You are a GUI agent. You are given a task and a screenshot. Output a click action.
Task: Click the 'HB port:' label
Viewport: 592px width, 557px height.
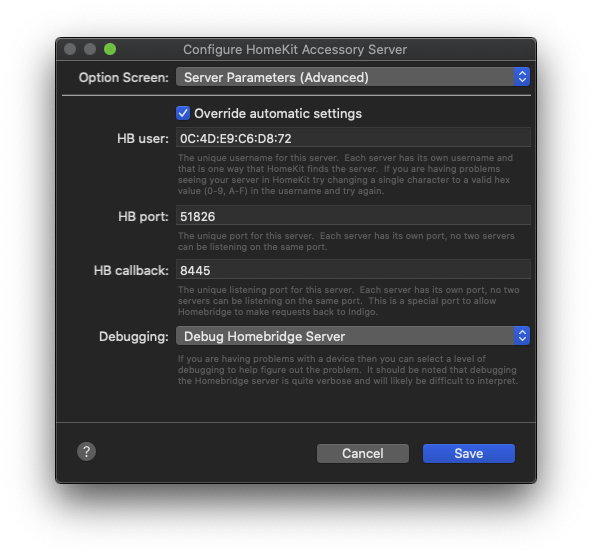point(143,216)
